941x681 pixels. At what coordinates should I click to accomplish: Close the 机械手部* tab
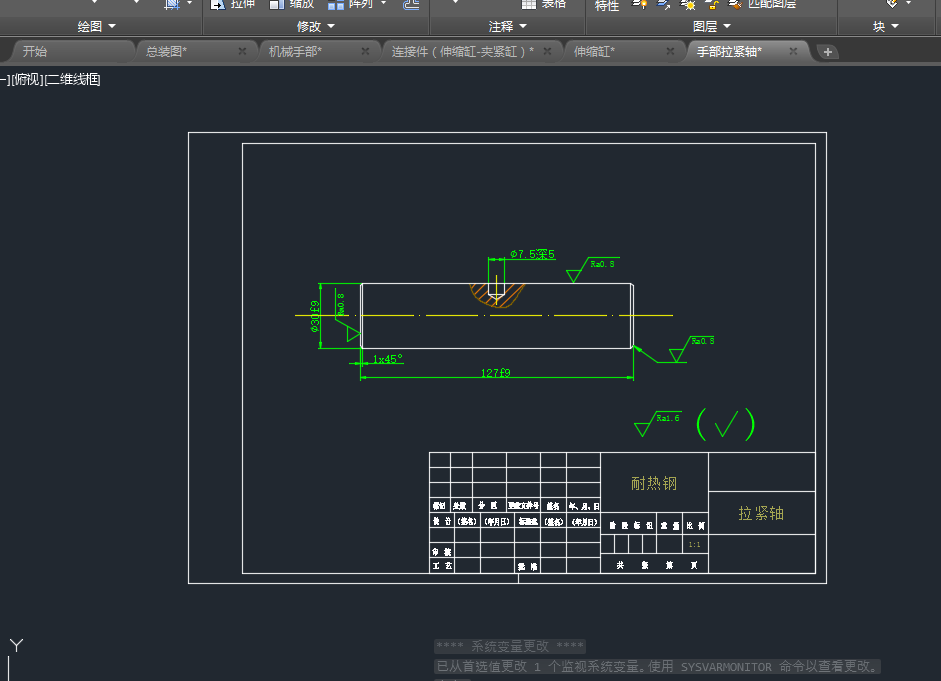[365, 52]
